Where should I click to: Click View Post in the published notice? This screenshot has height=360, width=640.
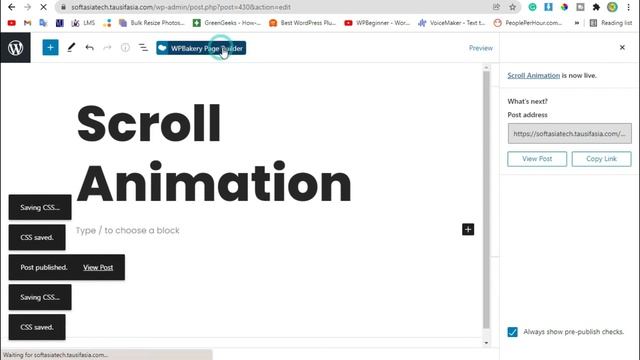click(98, 268)
